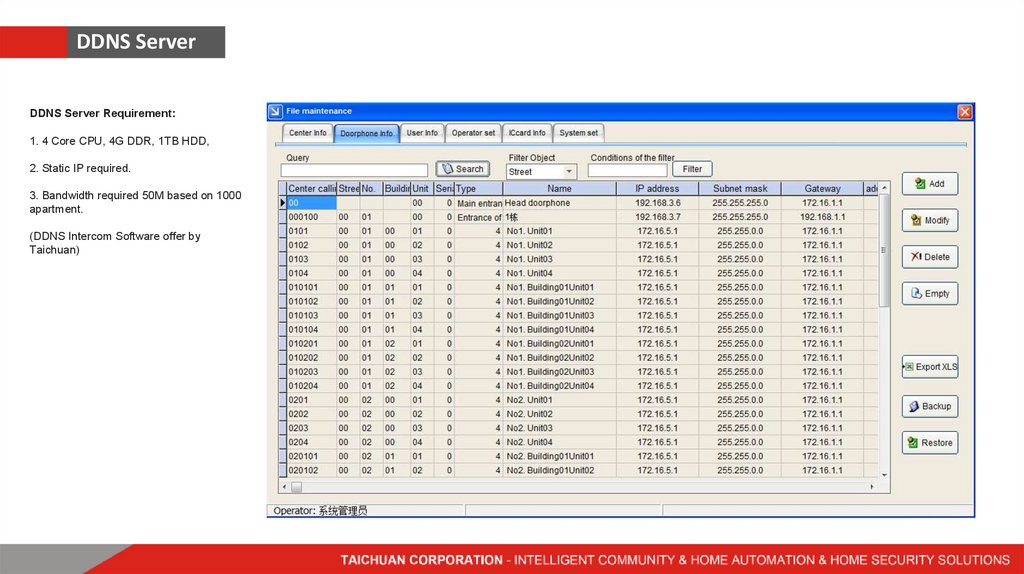Click the table's vertical scrollbar down arrow

click(884, 474)
